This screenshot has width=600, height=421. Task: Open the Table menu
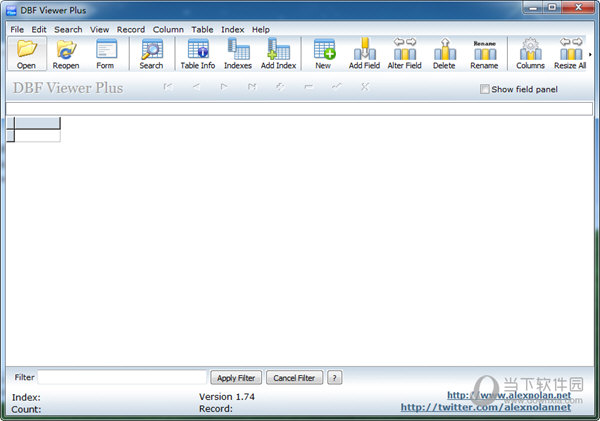(x=202, y=29)
